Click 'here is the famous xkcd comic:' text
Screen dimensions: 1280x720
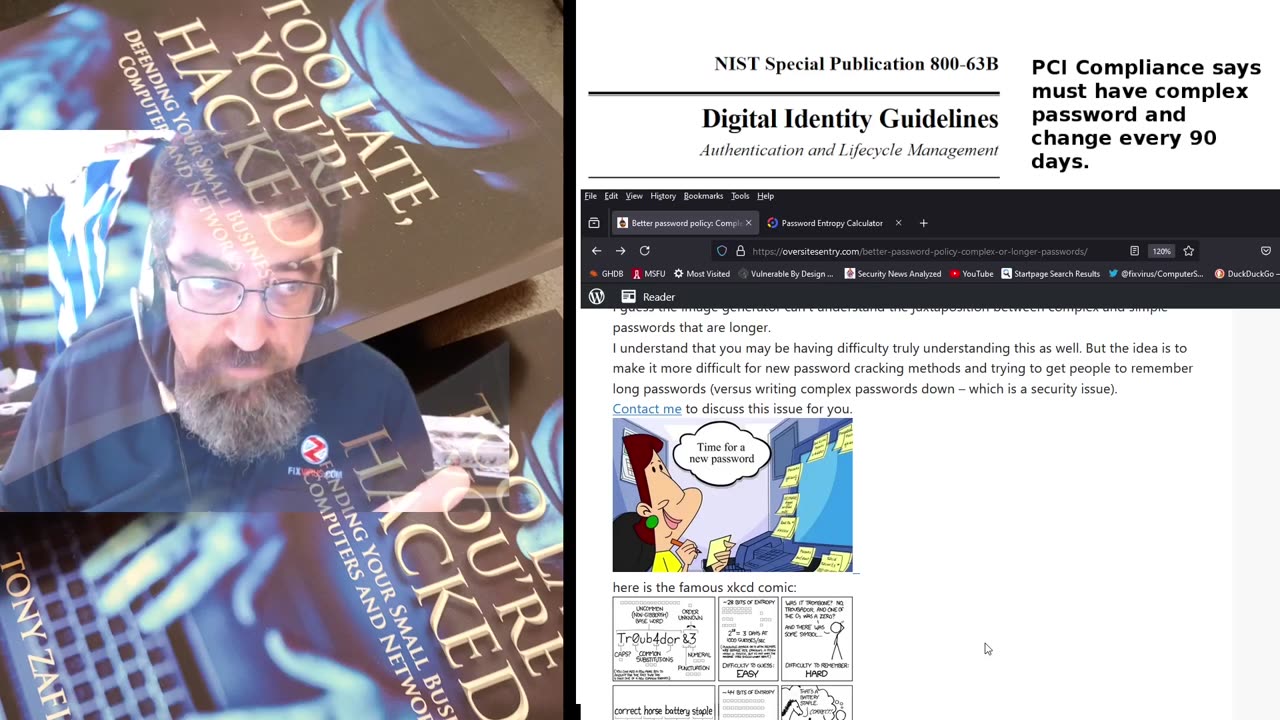point(705,588)
